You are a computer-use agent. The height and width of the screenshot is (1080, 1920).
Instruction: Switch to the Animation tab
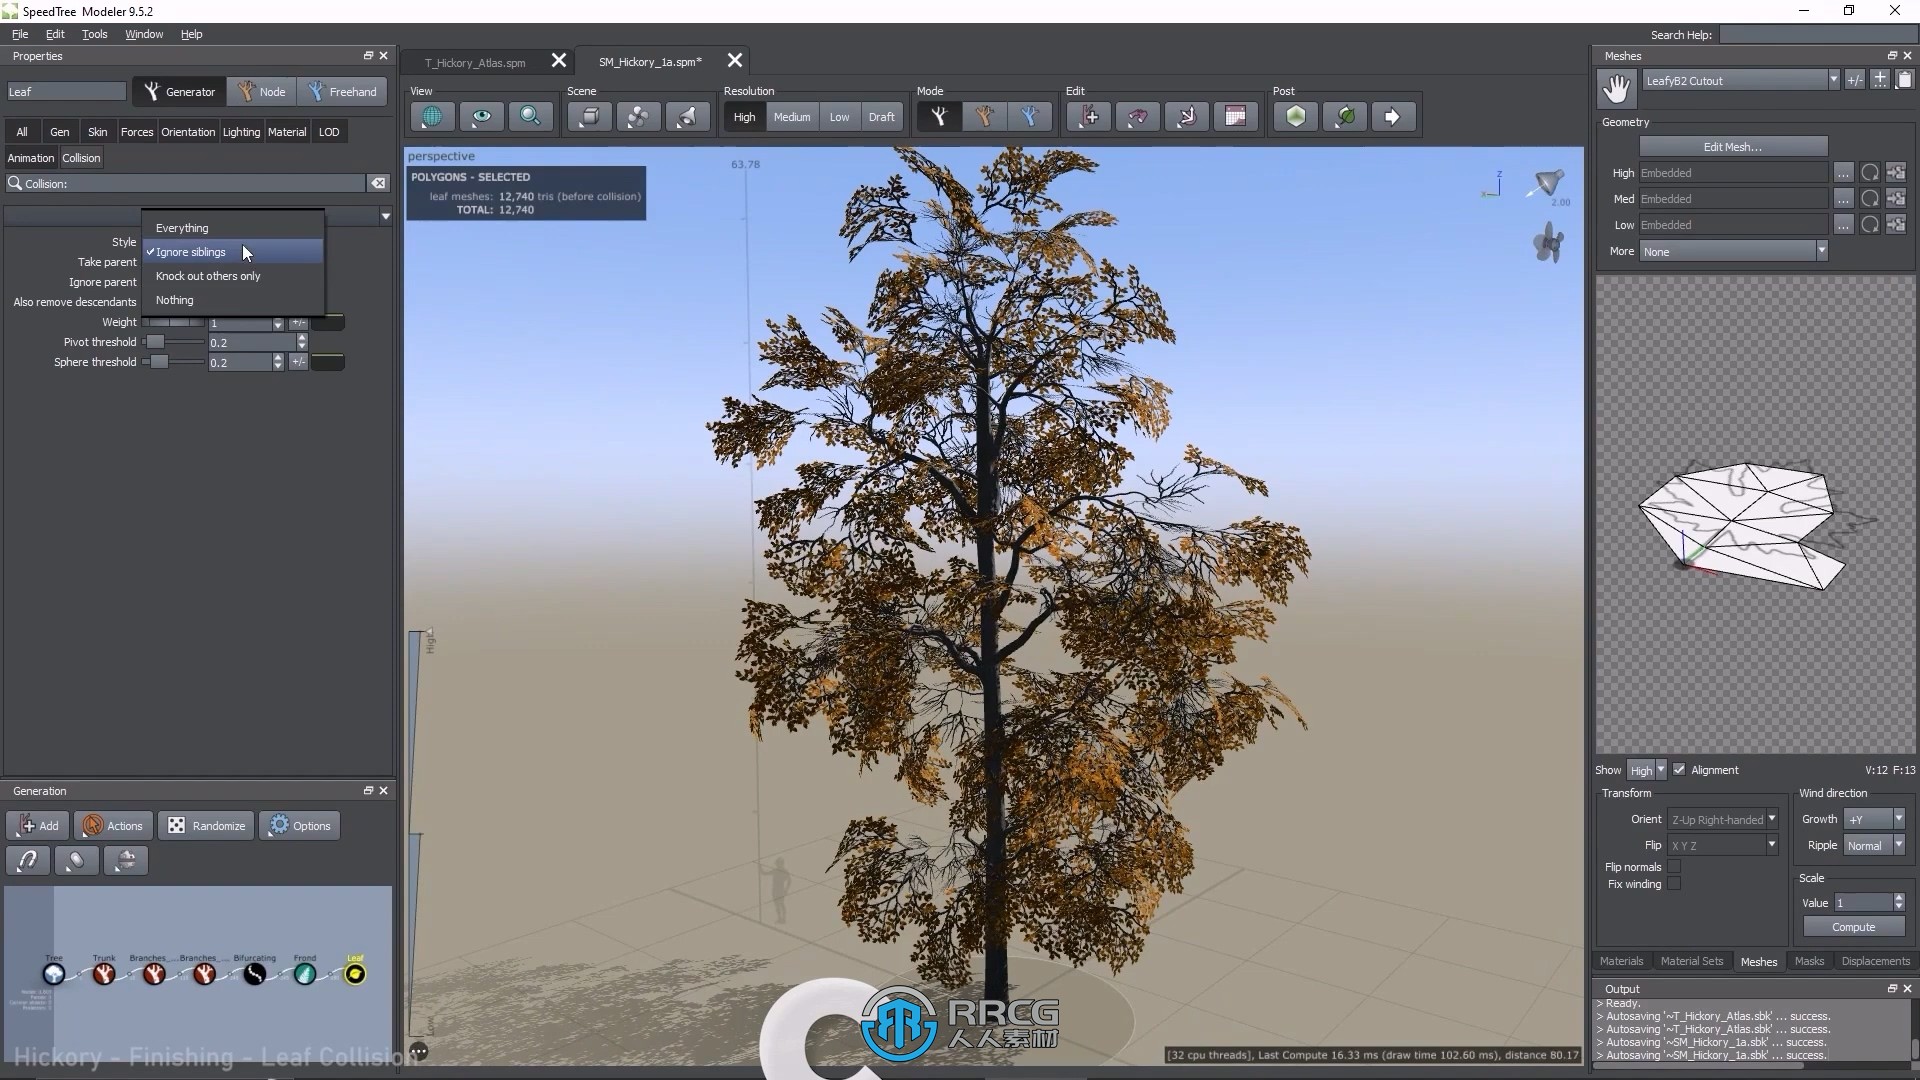click(x=30, y=157)
